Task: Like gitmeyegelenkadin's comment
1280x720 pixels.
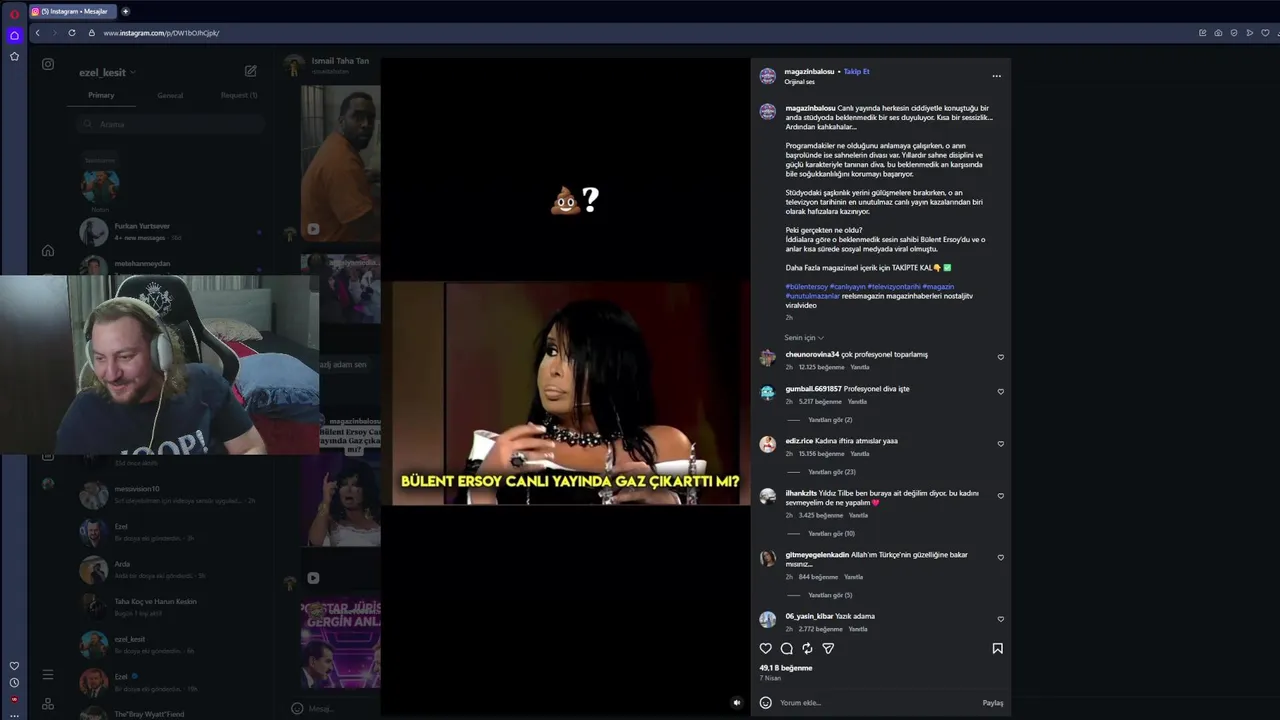Action: pos(1000,557)
